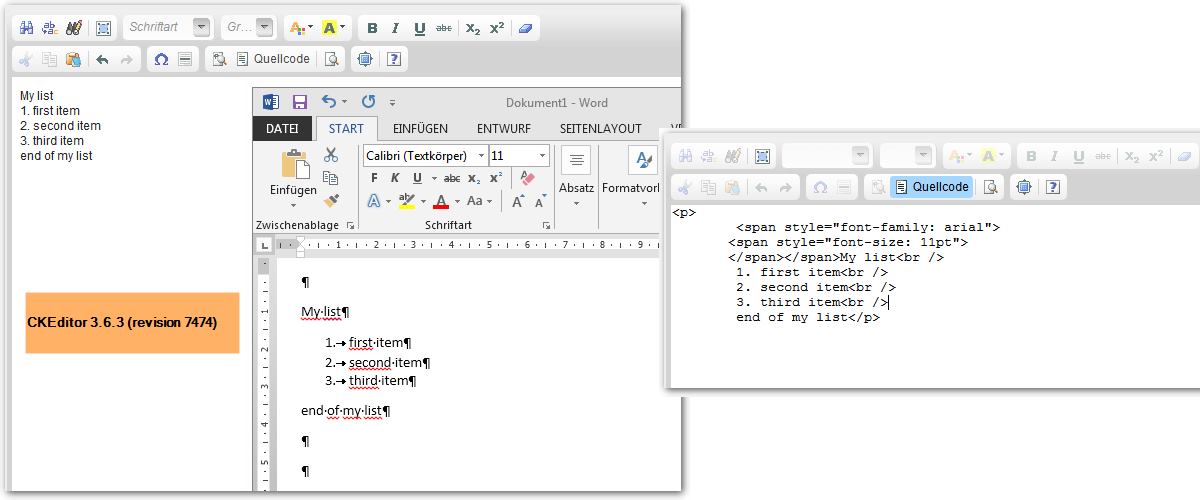
Task: Click the Save icon in Word title bar
Action: tap(299, 102)
